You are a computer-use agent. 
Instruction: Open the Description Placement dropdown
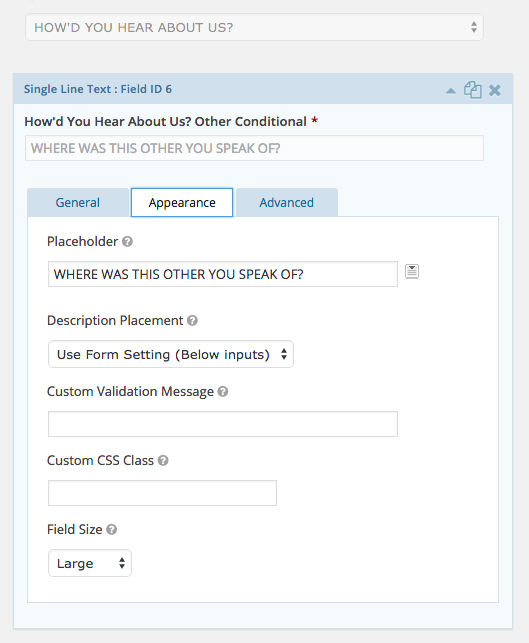pyautogui.click(x=171, y=354)
